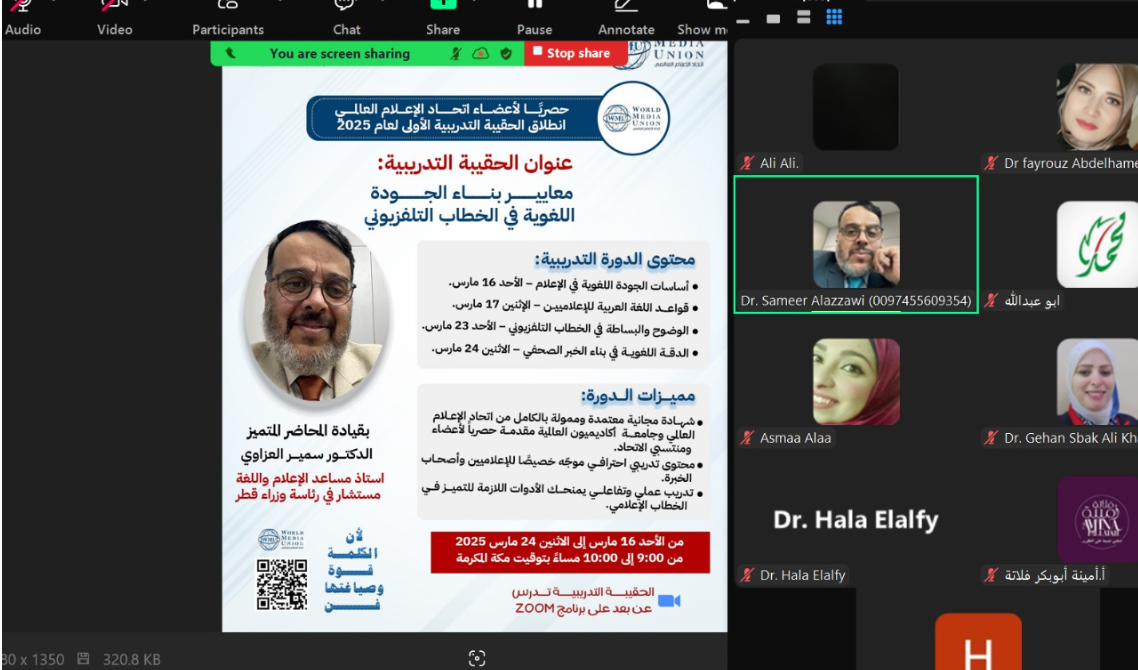Switch to Speaker View layout
1138x670 pixels.
tap(802, 16)
